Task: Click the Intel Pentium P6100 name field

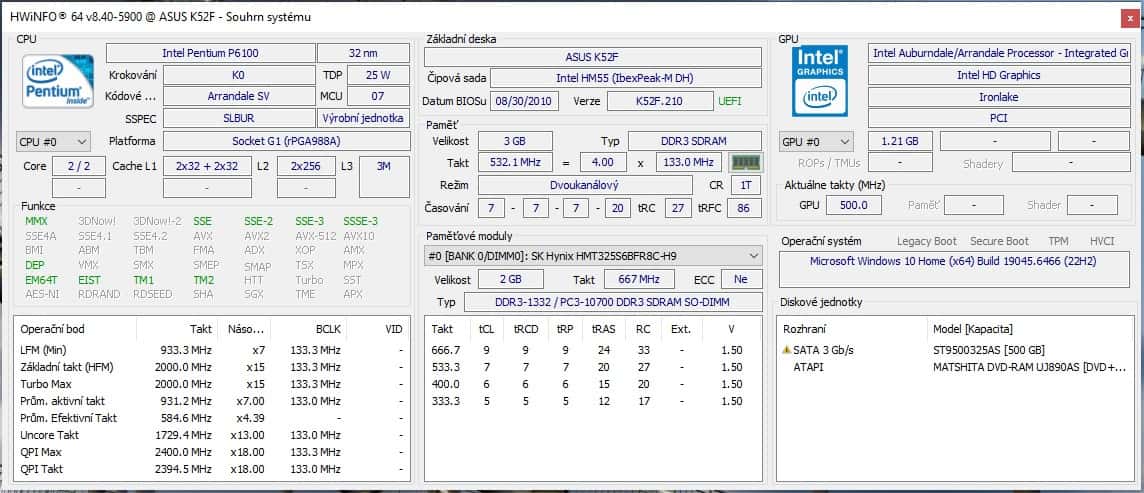Action: click(x=211, y=53)
